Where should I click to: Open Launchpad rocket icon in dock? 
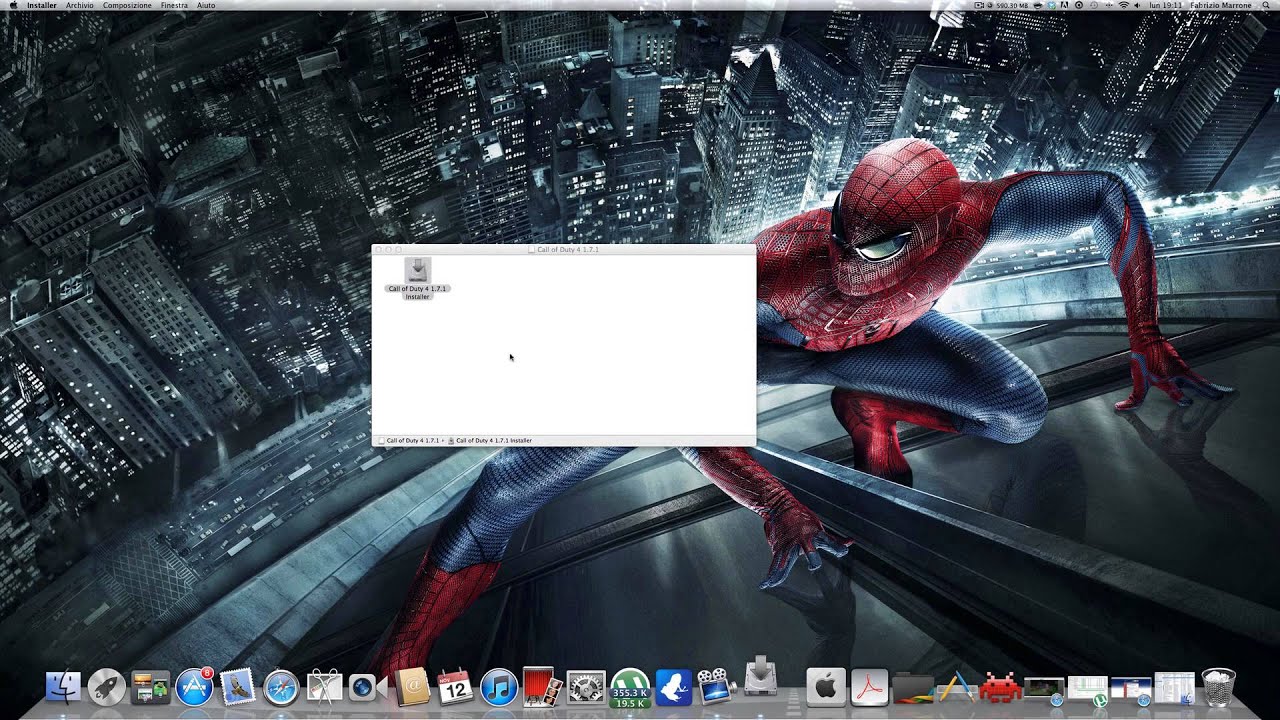tap(107, 687)
